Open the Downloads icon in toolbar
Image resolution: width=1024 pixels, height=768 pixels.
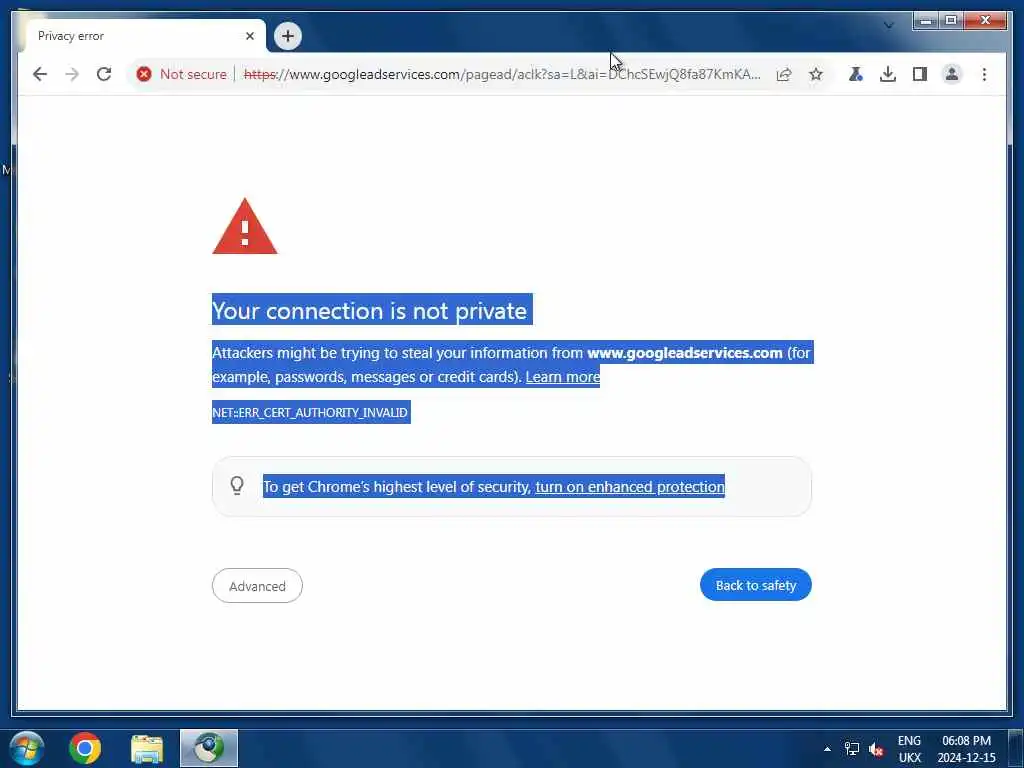[x=888, y=74]
